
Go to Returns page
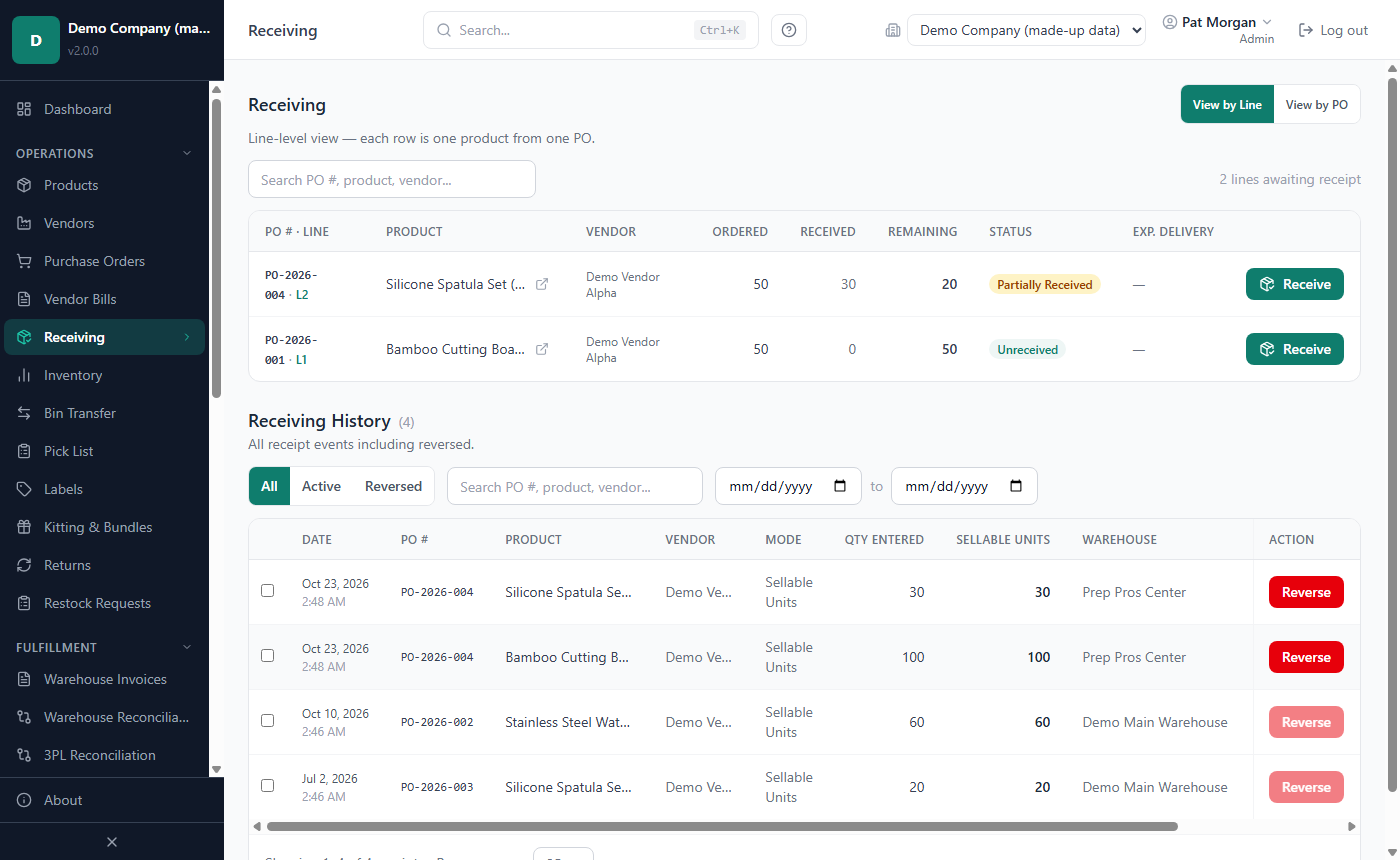pyautogui.click(x=105, y=565)
